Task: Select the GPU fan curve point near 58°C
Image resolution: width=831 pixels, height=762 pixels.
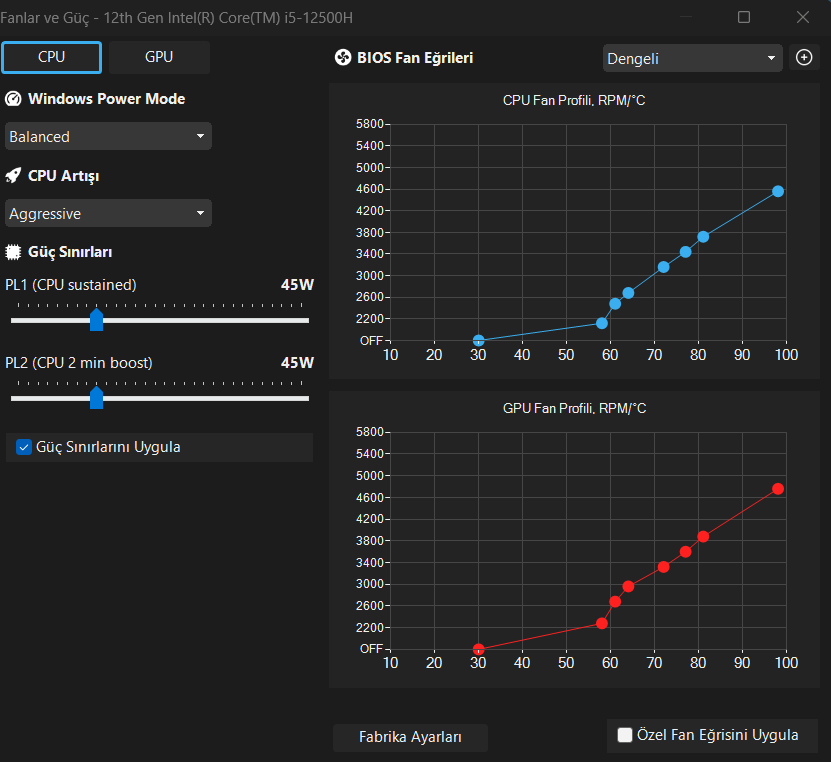Action: tap(602, 623)
